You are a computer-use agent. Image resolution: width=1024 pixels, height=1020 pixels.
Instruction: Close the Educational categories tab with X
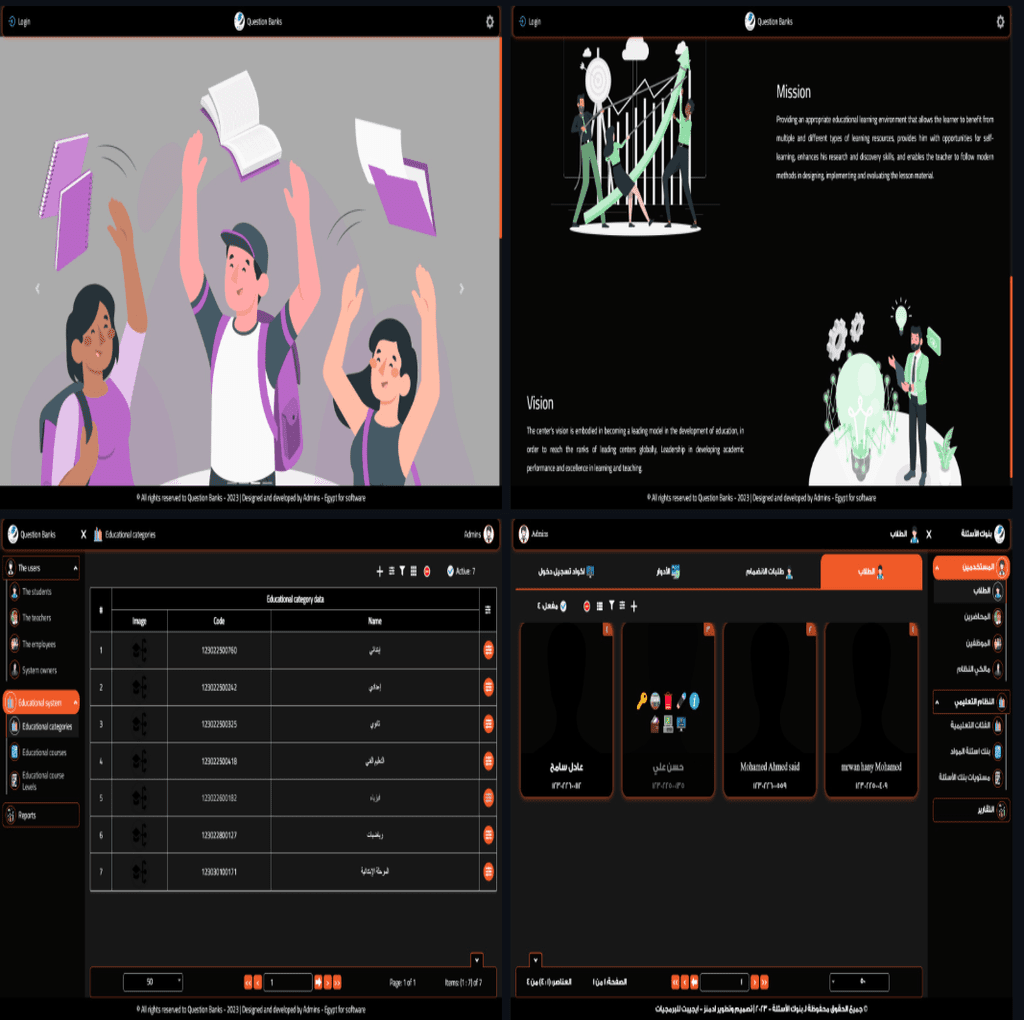point(84,534)
